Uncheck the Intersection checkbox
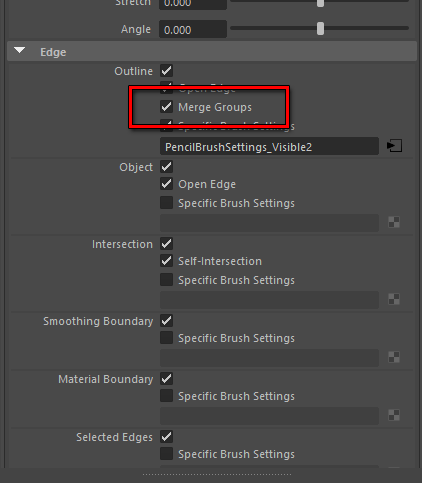Viewport: 422px width, 483px height. 166,244
